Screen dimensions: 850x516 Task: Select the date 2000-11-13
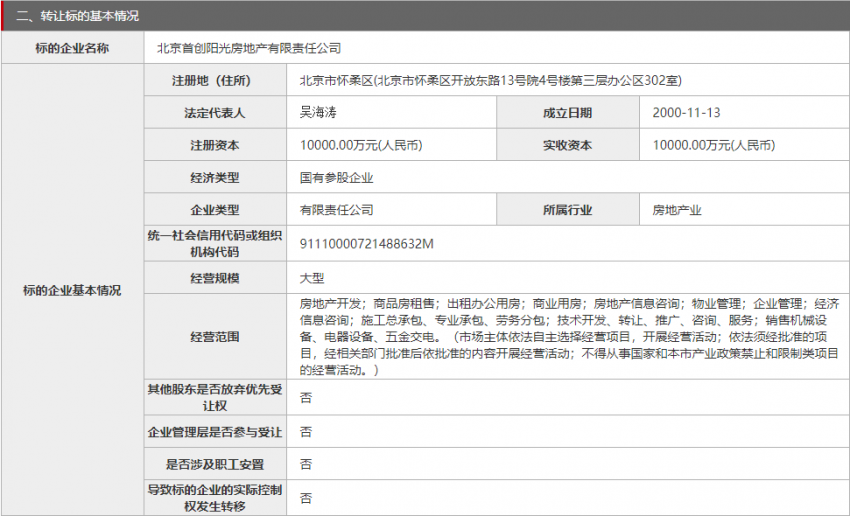pos(686,113)
